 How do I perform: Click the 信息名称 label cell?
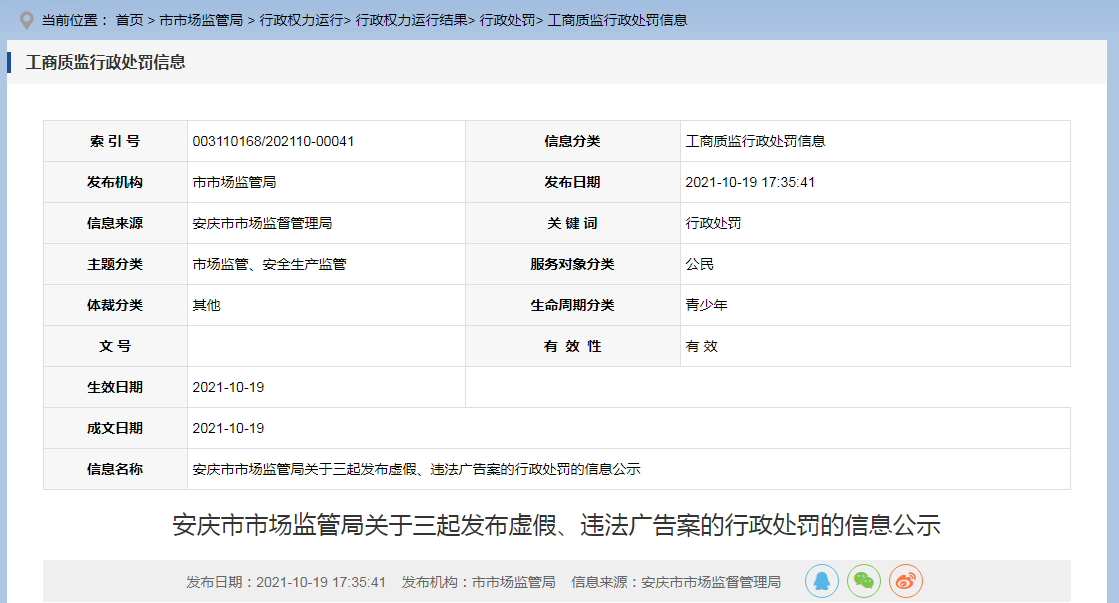pyautogui.click(x=116, y=470)
